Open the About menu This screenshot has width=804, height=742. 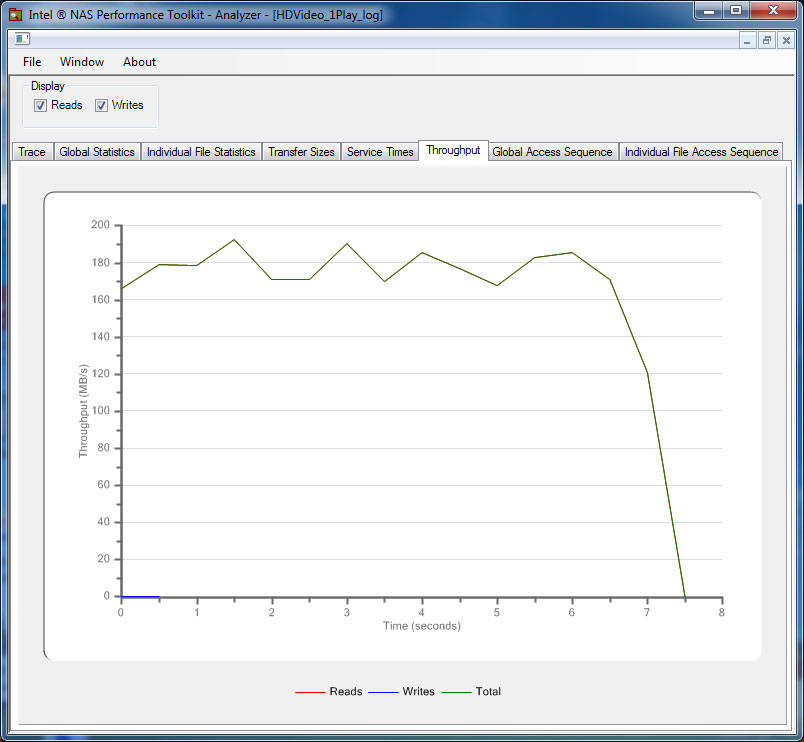click(139, 62)
